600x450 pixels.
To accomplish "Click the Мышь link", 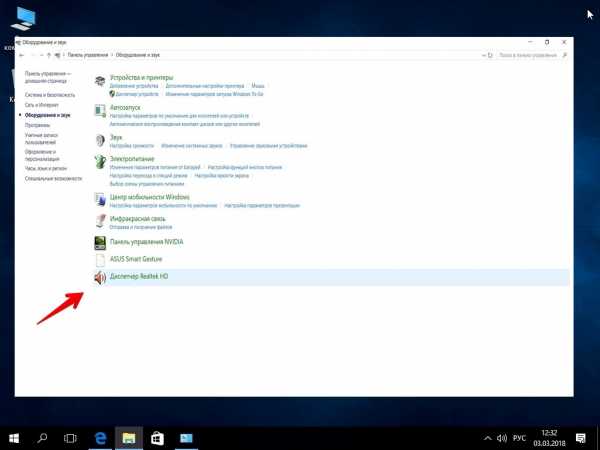I will click(258, 86).
